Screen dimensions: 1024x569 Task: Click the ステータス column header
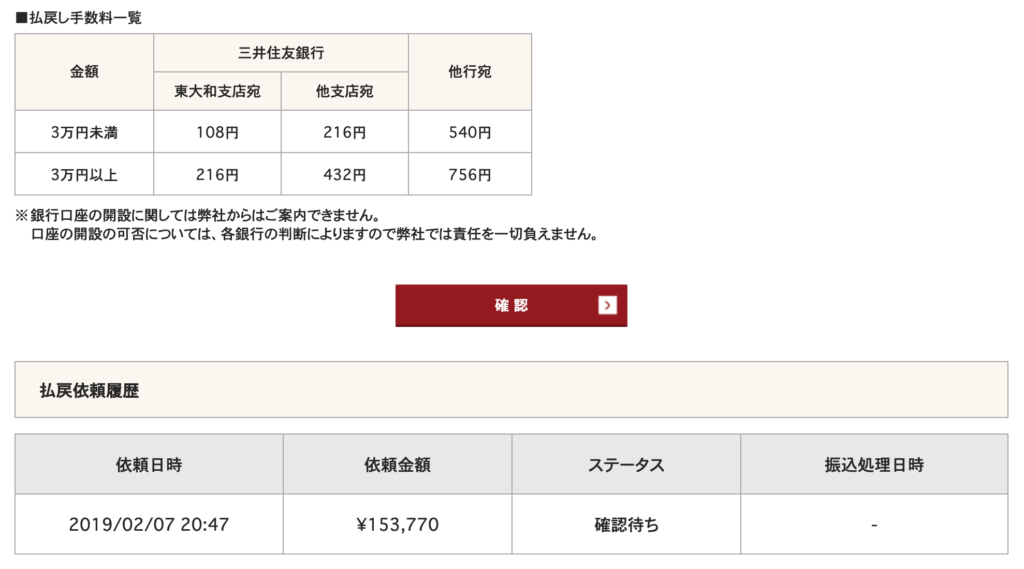click(x=626, y=464)
